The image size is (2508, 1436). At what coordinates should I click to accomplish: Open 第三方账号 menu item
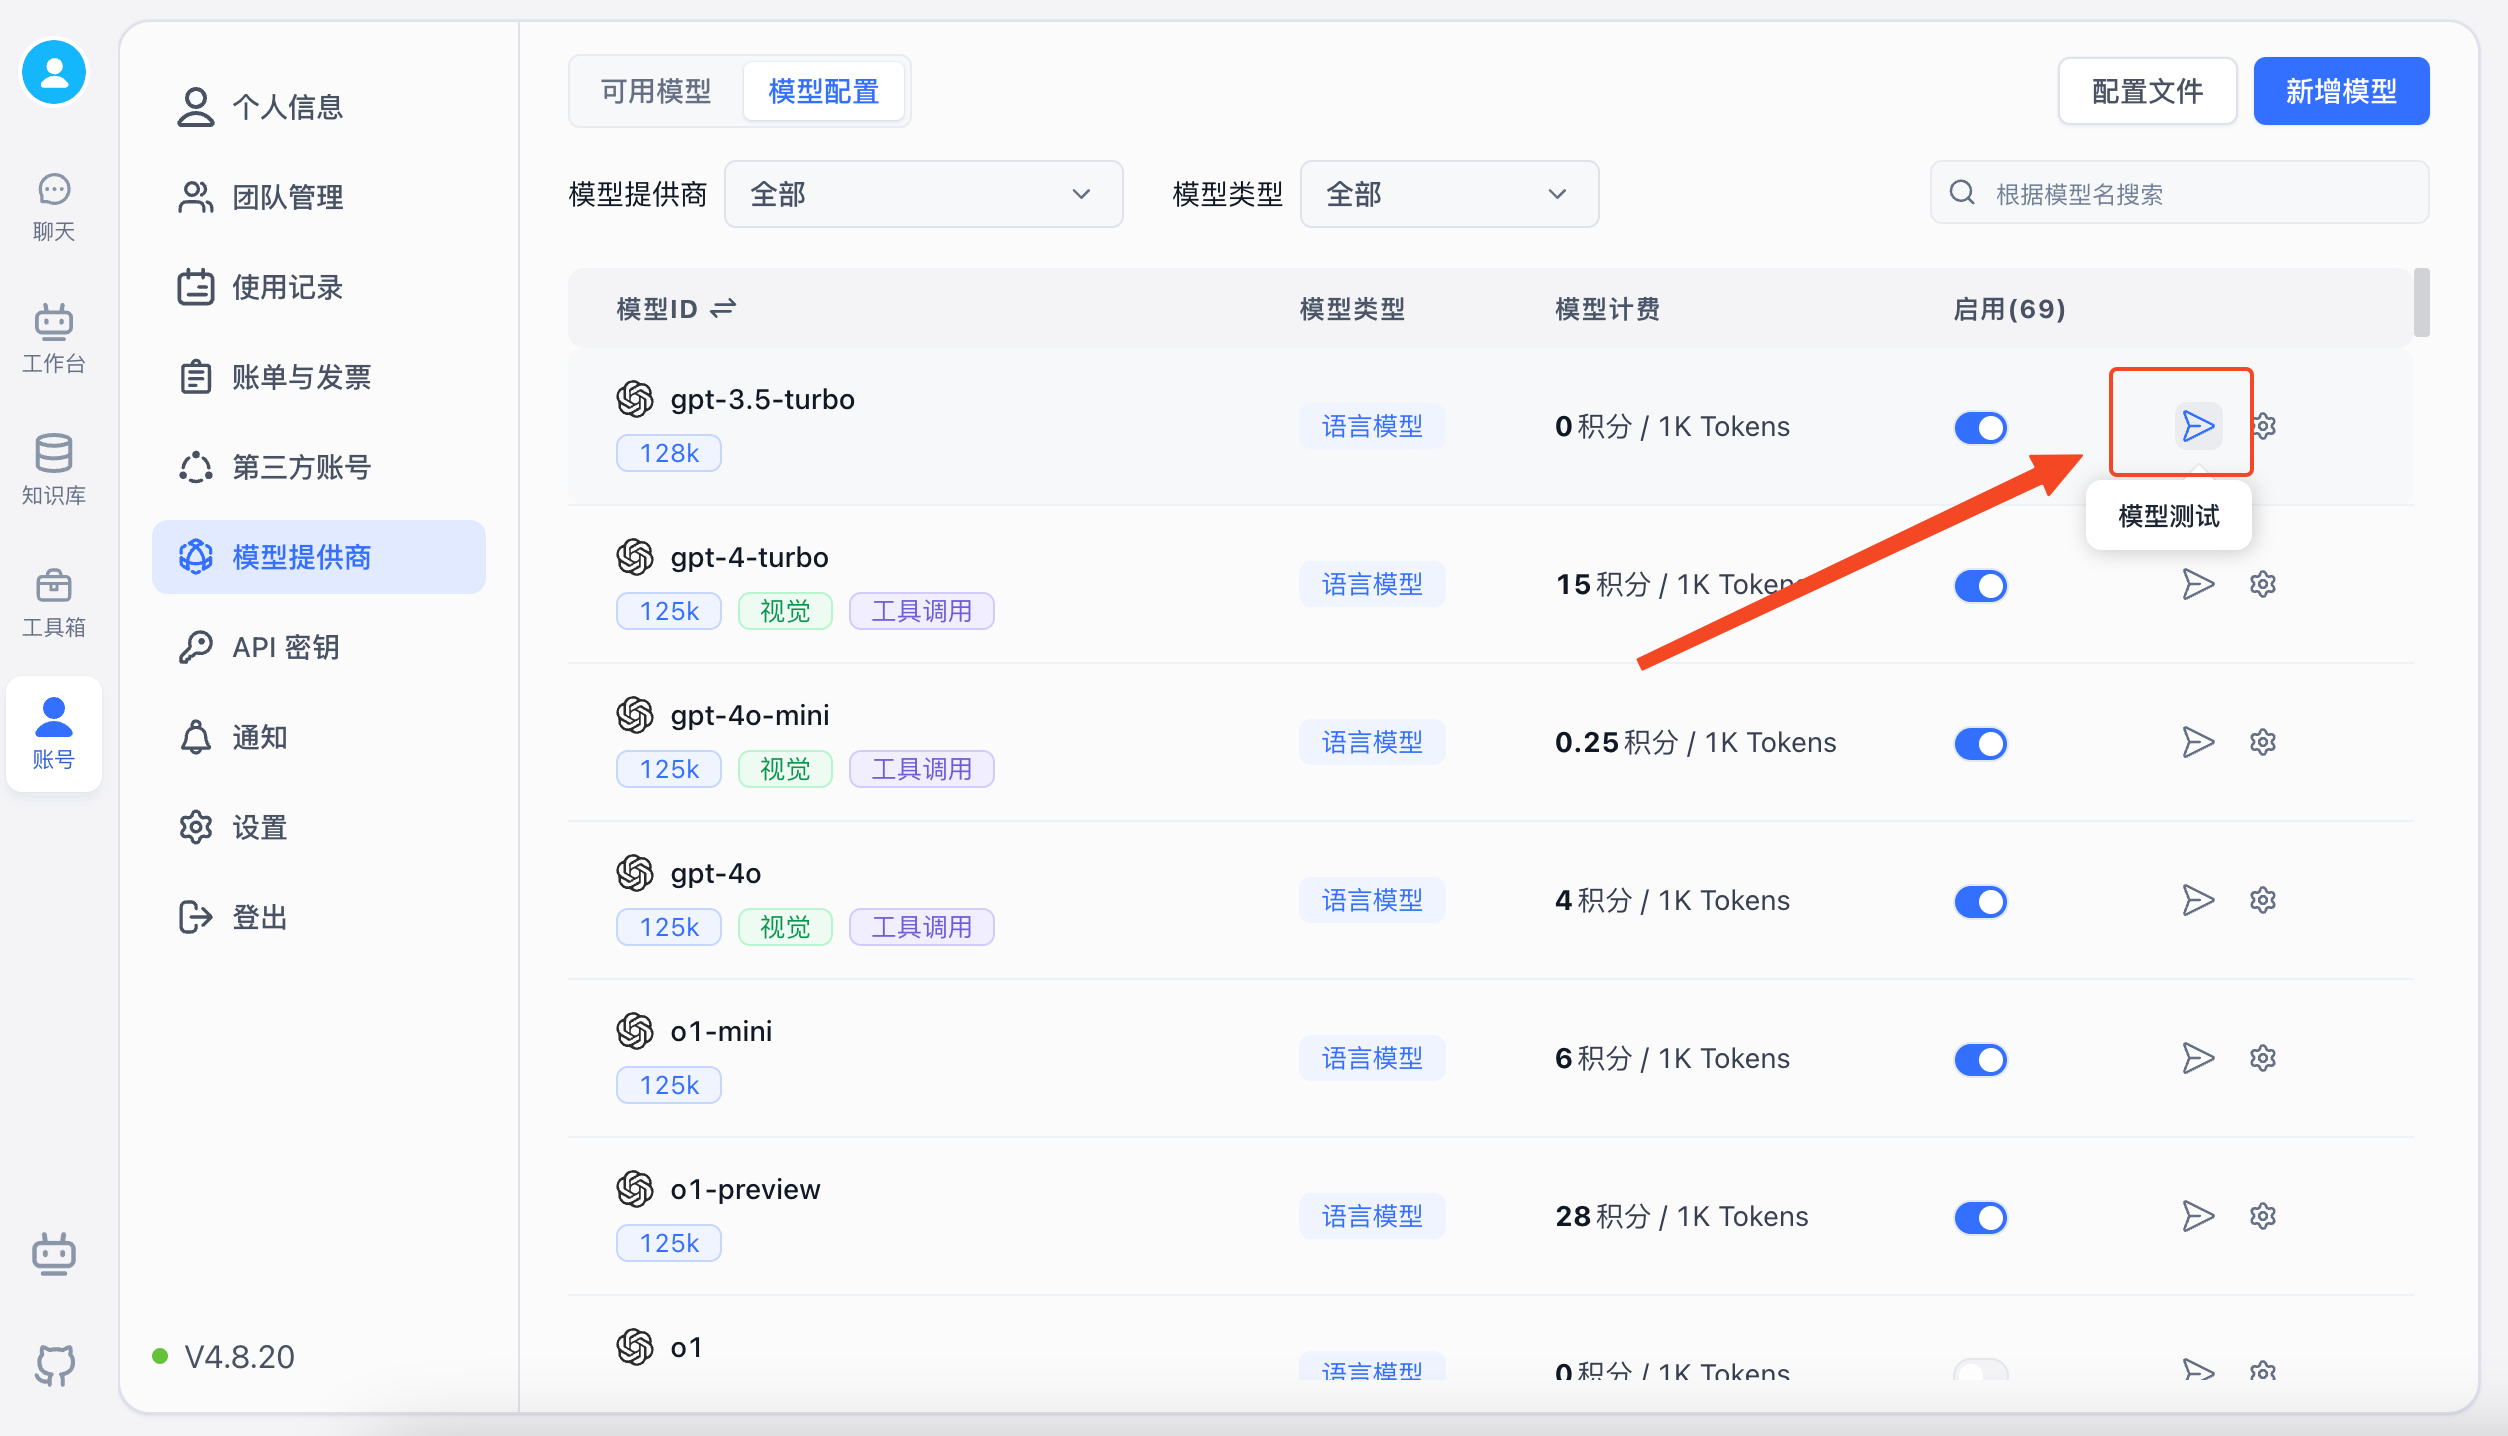(x=301, y=467)
